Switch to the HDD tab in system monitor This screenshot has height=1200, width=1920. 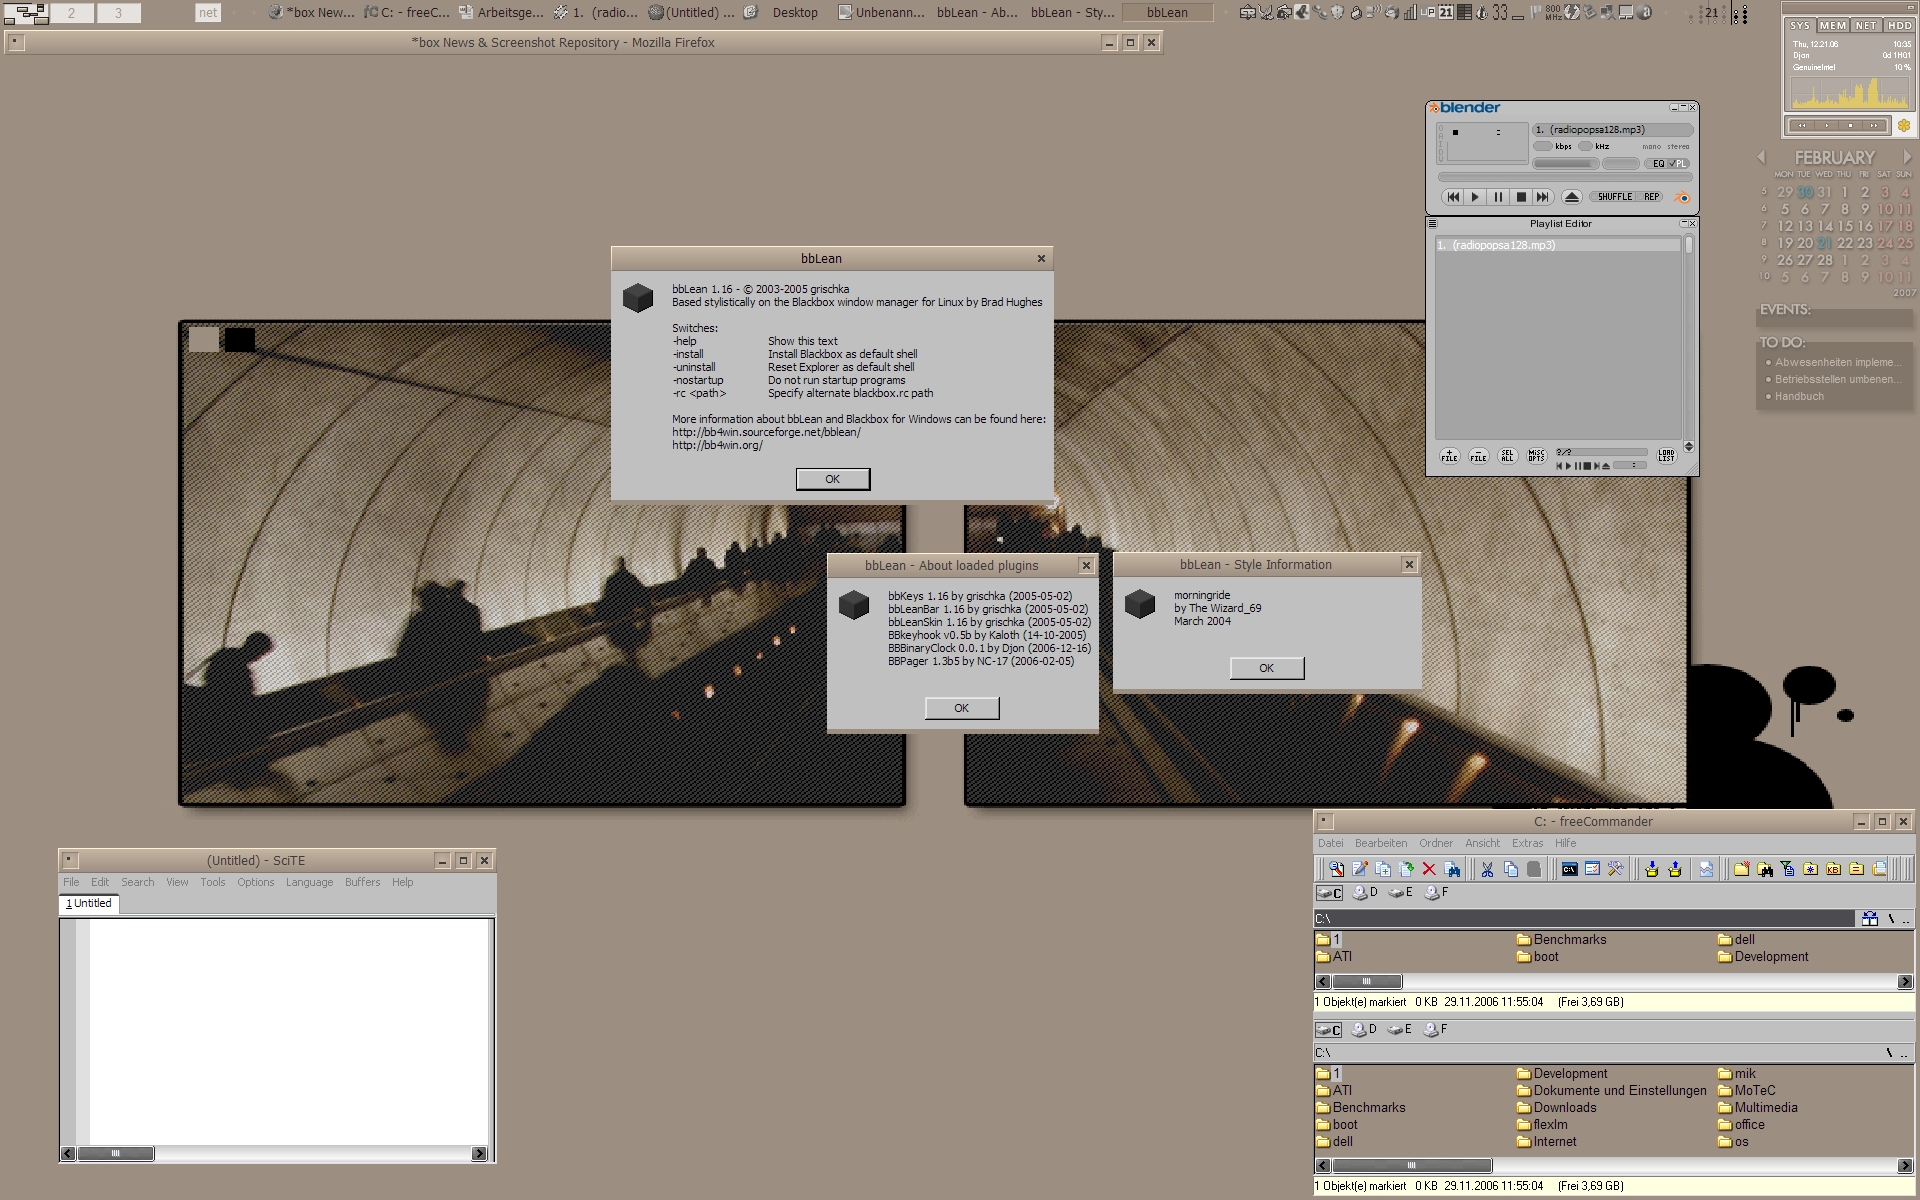[1899, 26]
